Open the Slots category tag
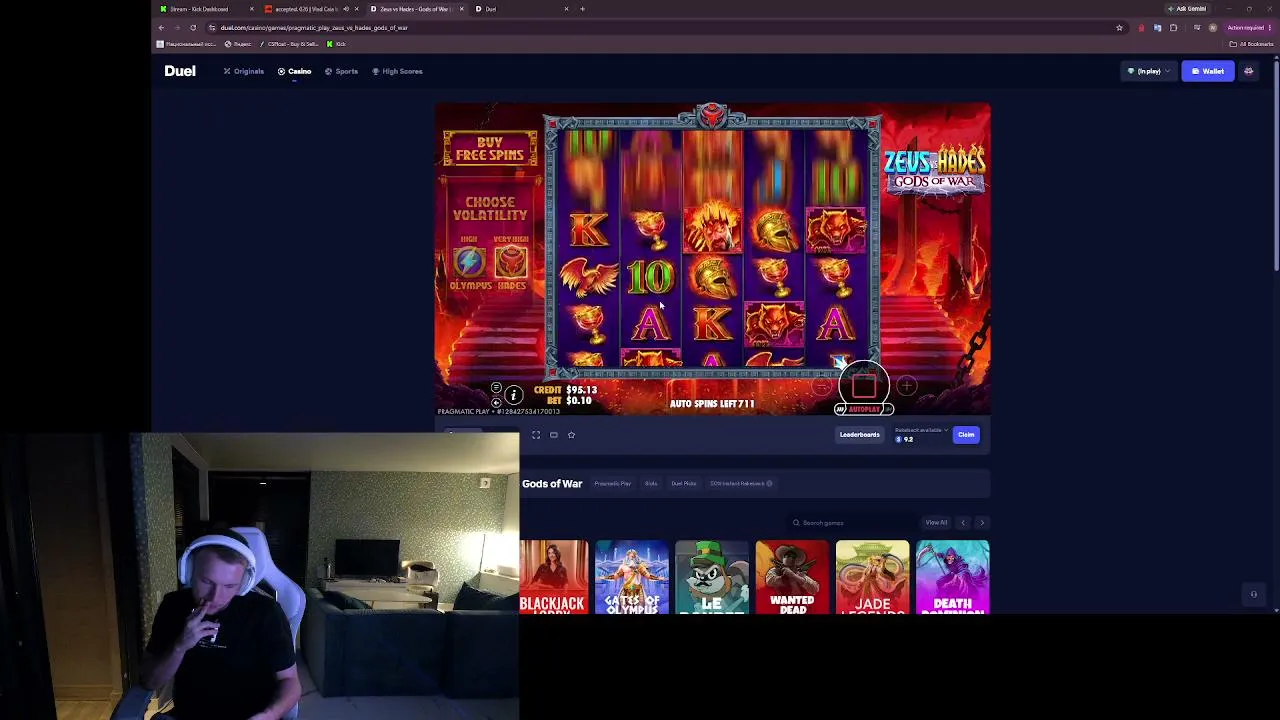The image size is (1280, 720). (651, 484)
